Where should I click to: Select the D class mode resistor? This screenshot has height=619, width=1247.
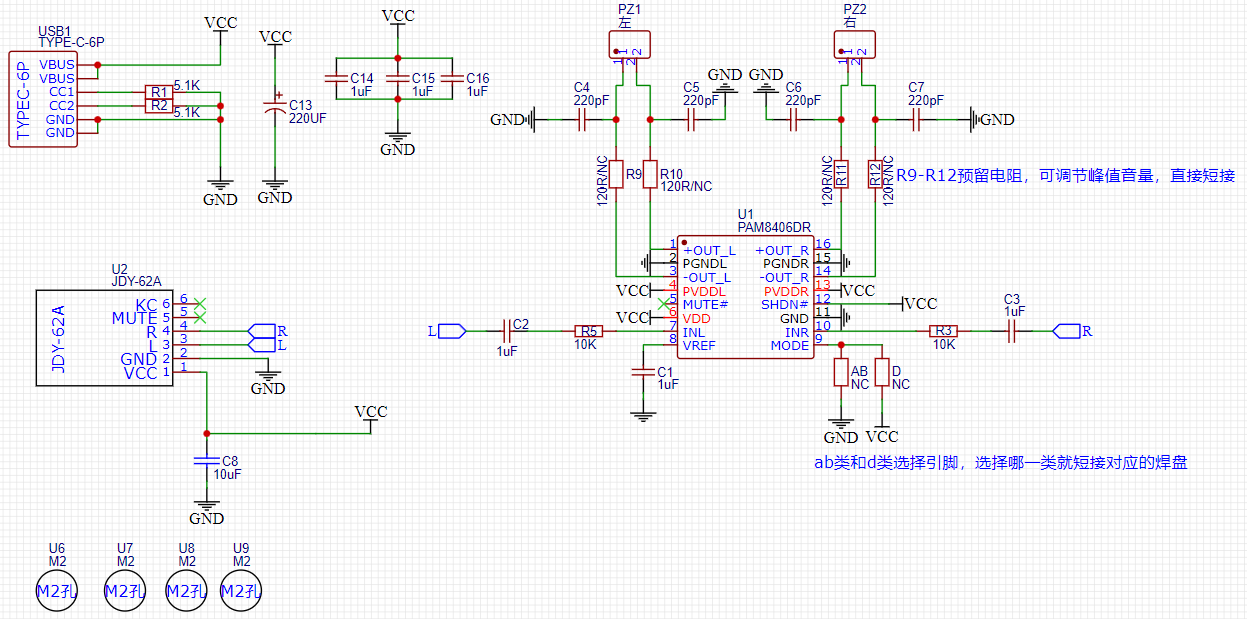pyautogui.click(x=882, y=372)
